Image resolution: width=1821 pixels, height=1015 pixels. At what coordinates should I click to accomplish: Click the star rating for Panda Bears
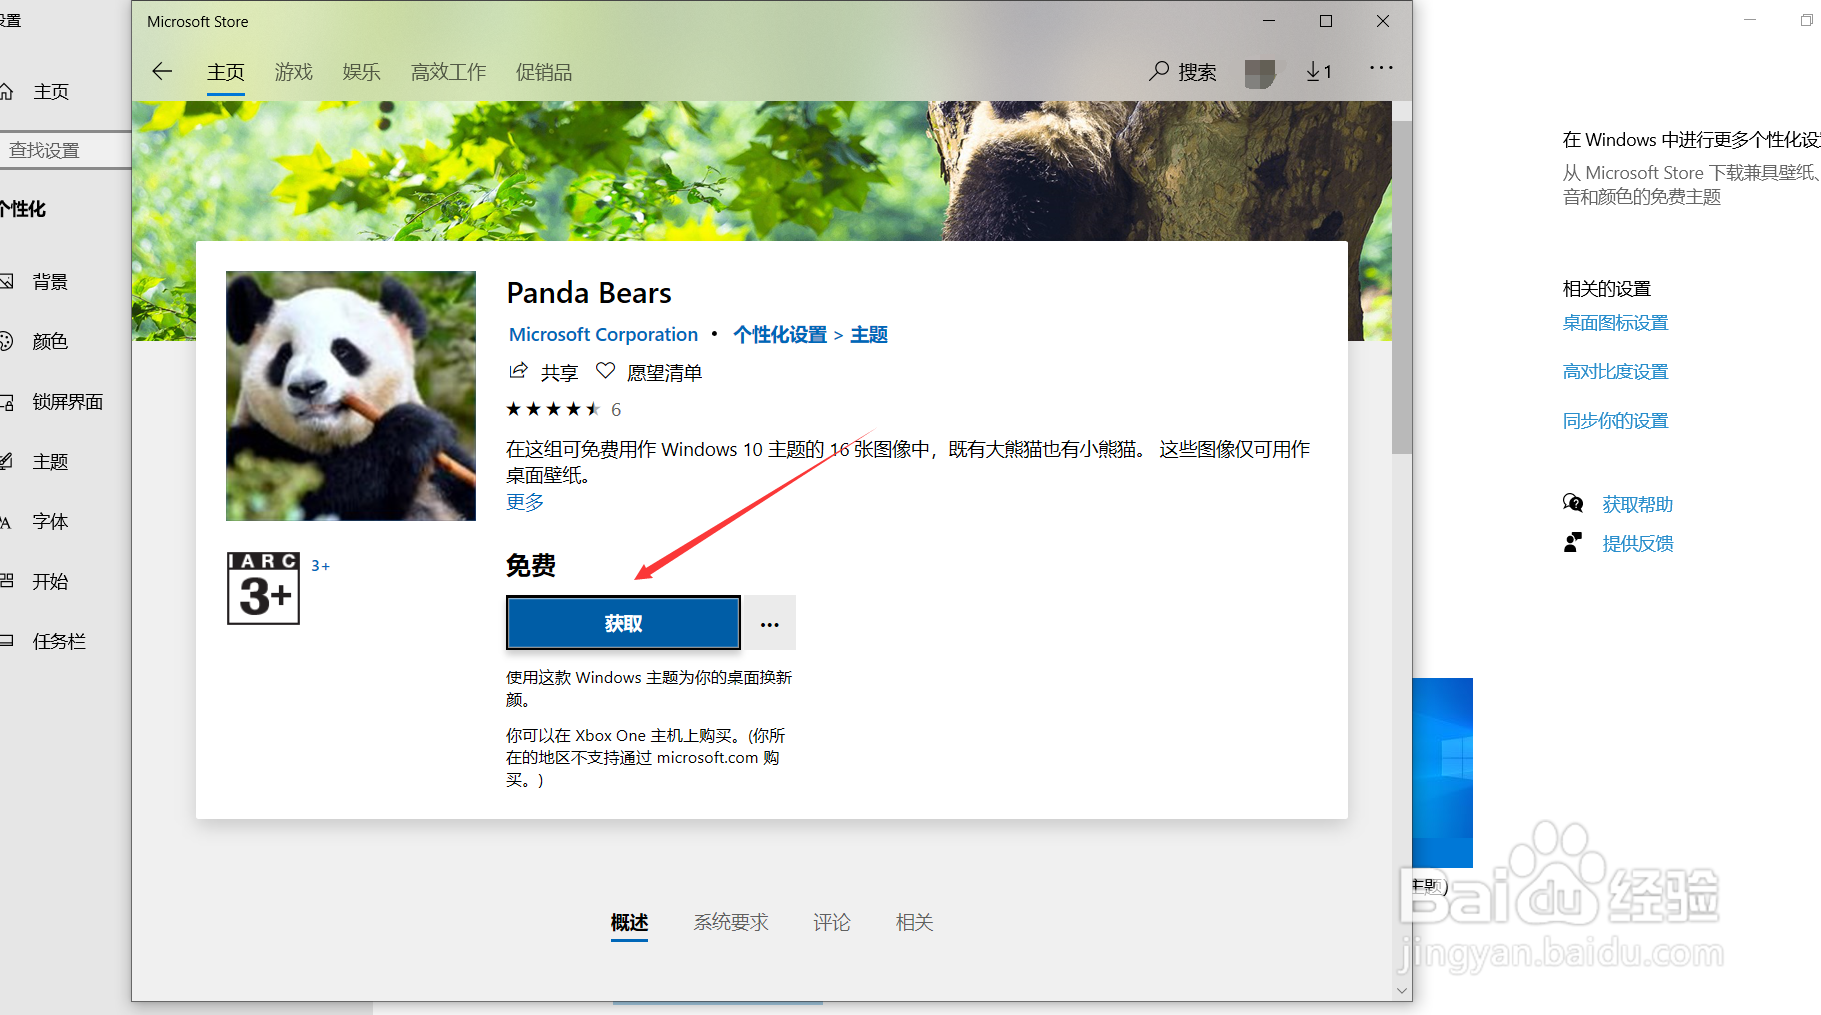[553, 409]
